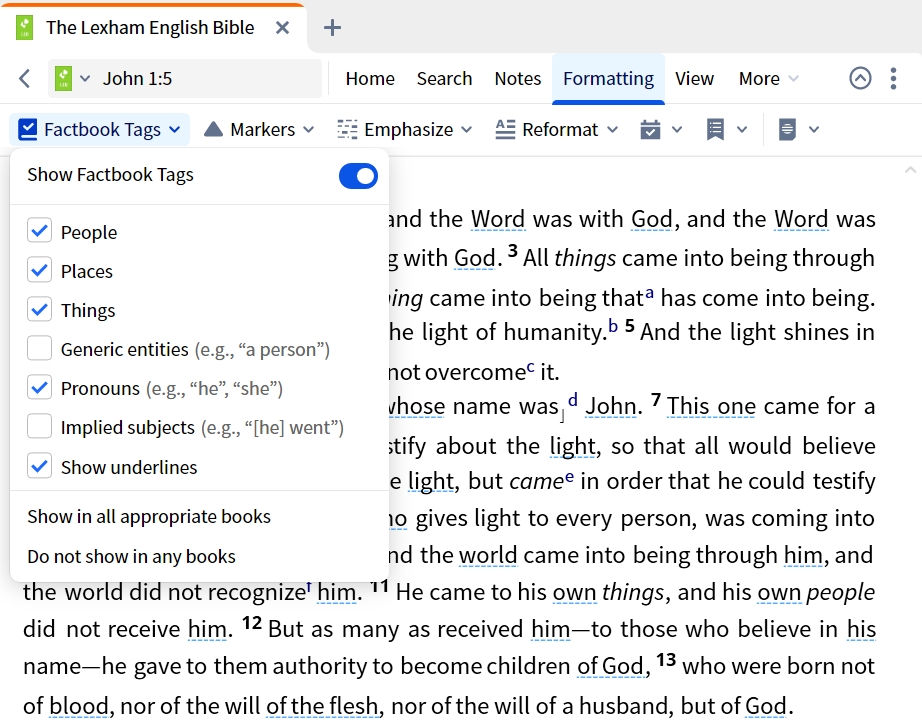Uncheck the Places checkbox
Screen dimensions: 922x721
click(x=39, y=270)
